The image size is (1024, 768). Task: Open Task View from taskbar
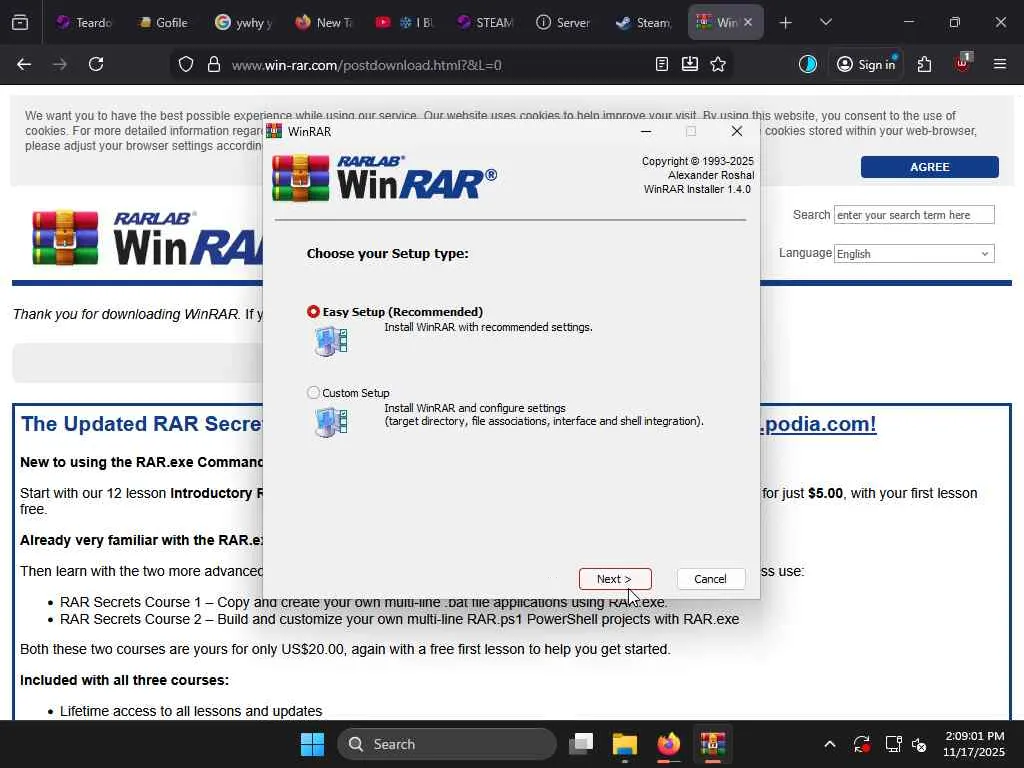tap(581, 744)
